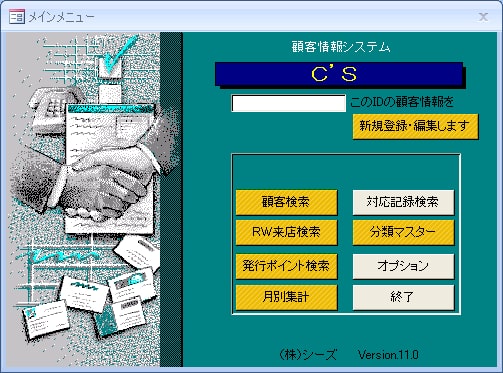Click the このIDの顧客情報を label

(402, 102)
